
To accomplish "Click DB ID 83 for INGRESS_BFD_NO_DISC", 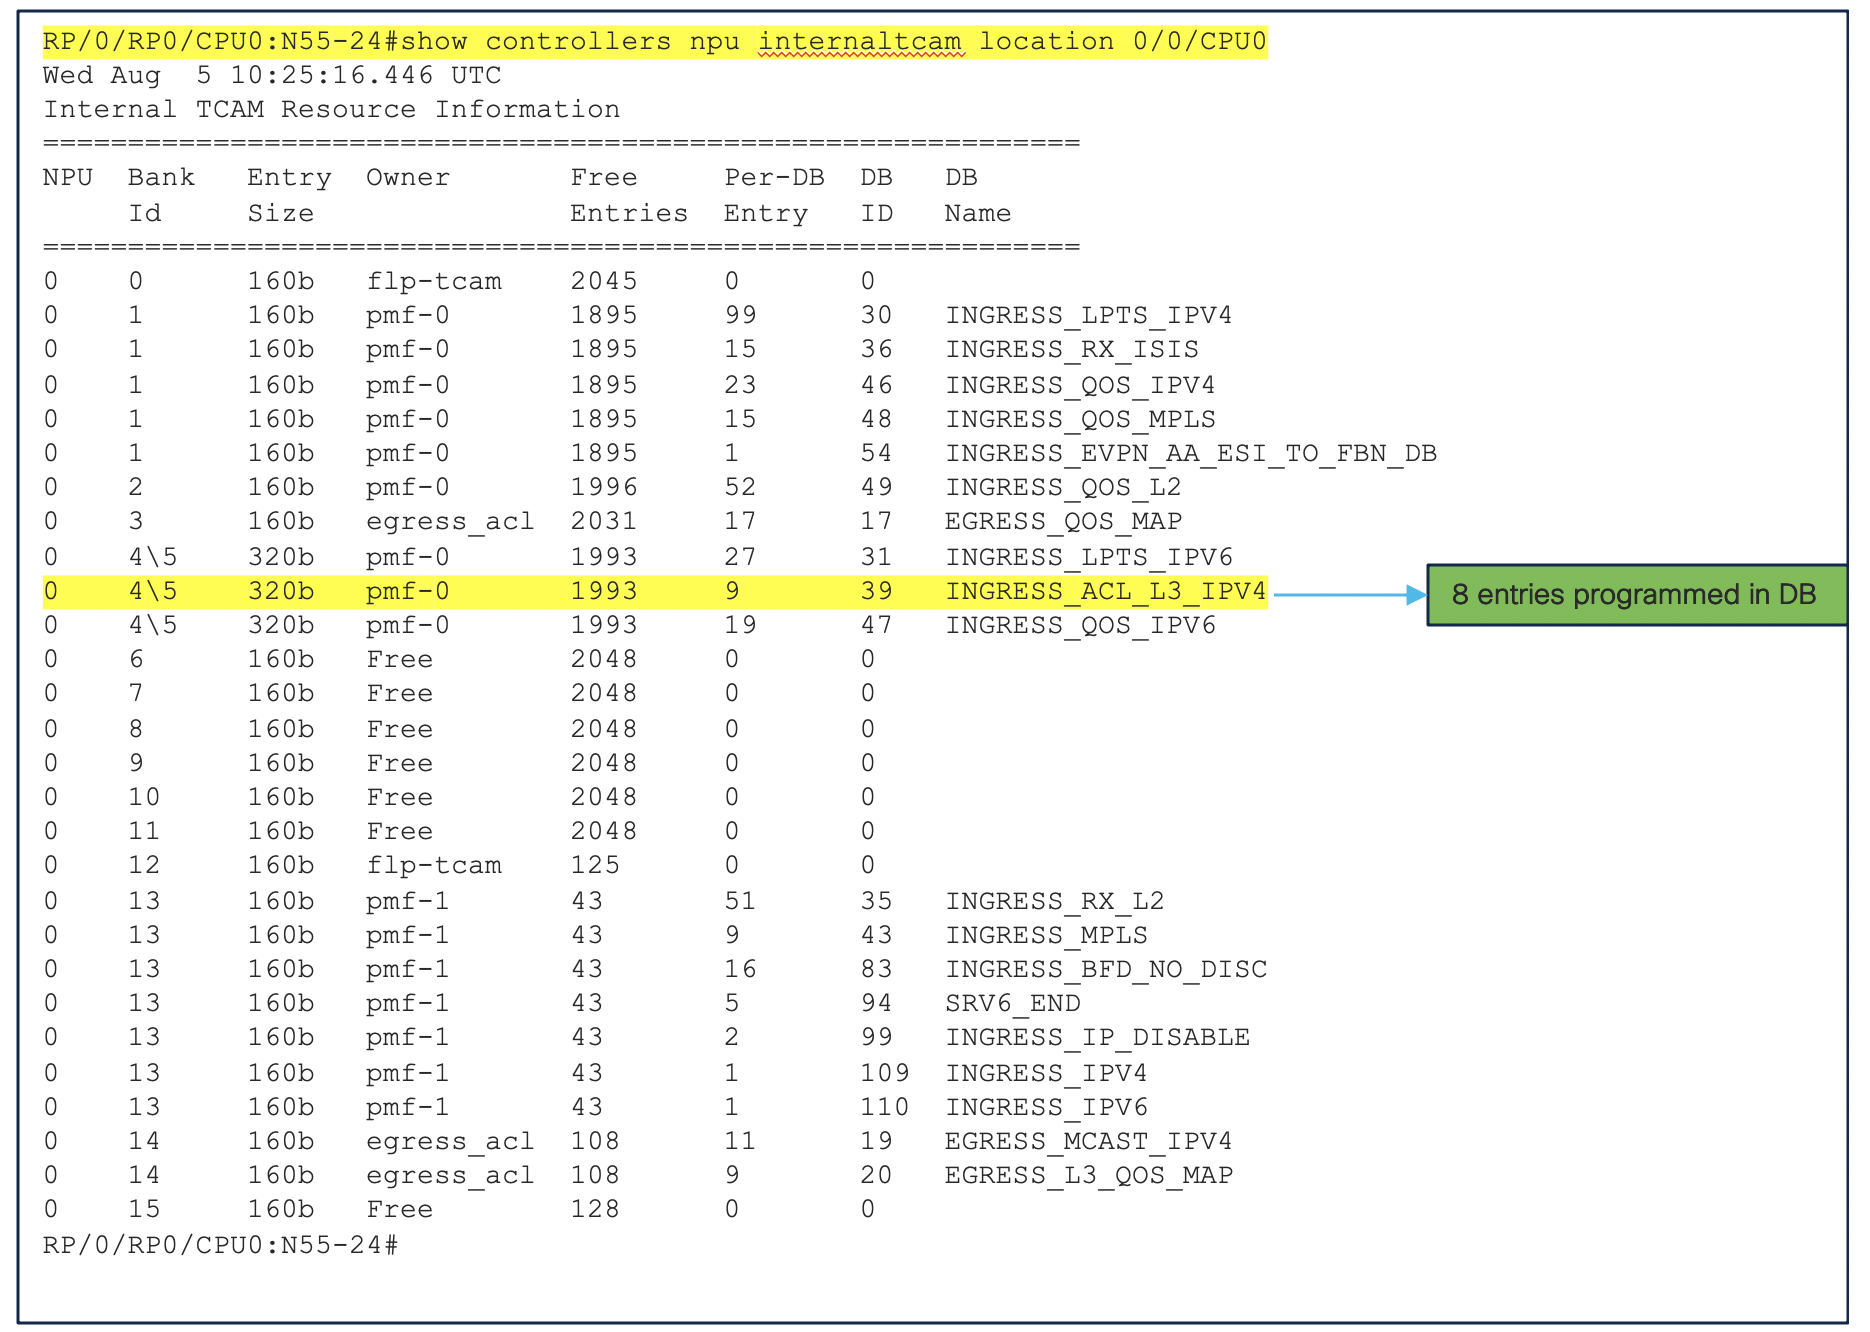I will pos(876,970).
